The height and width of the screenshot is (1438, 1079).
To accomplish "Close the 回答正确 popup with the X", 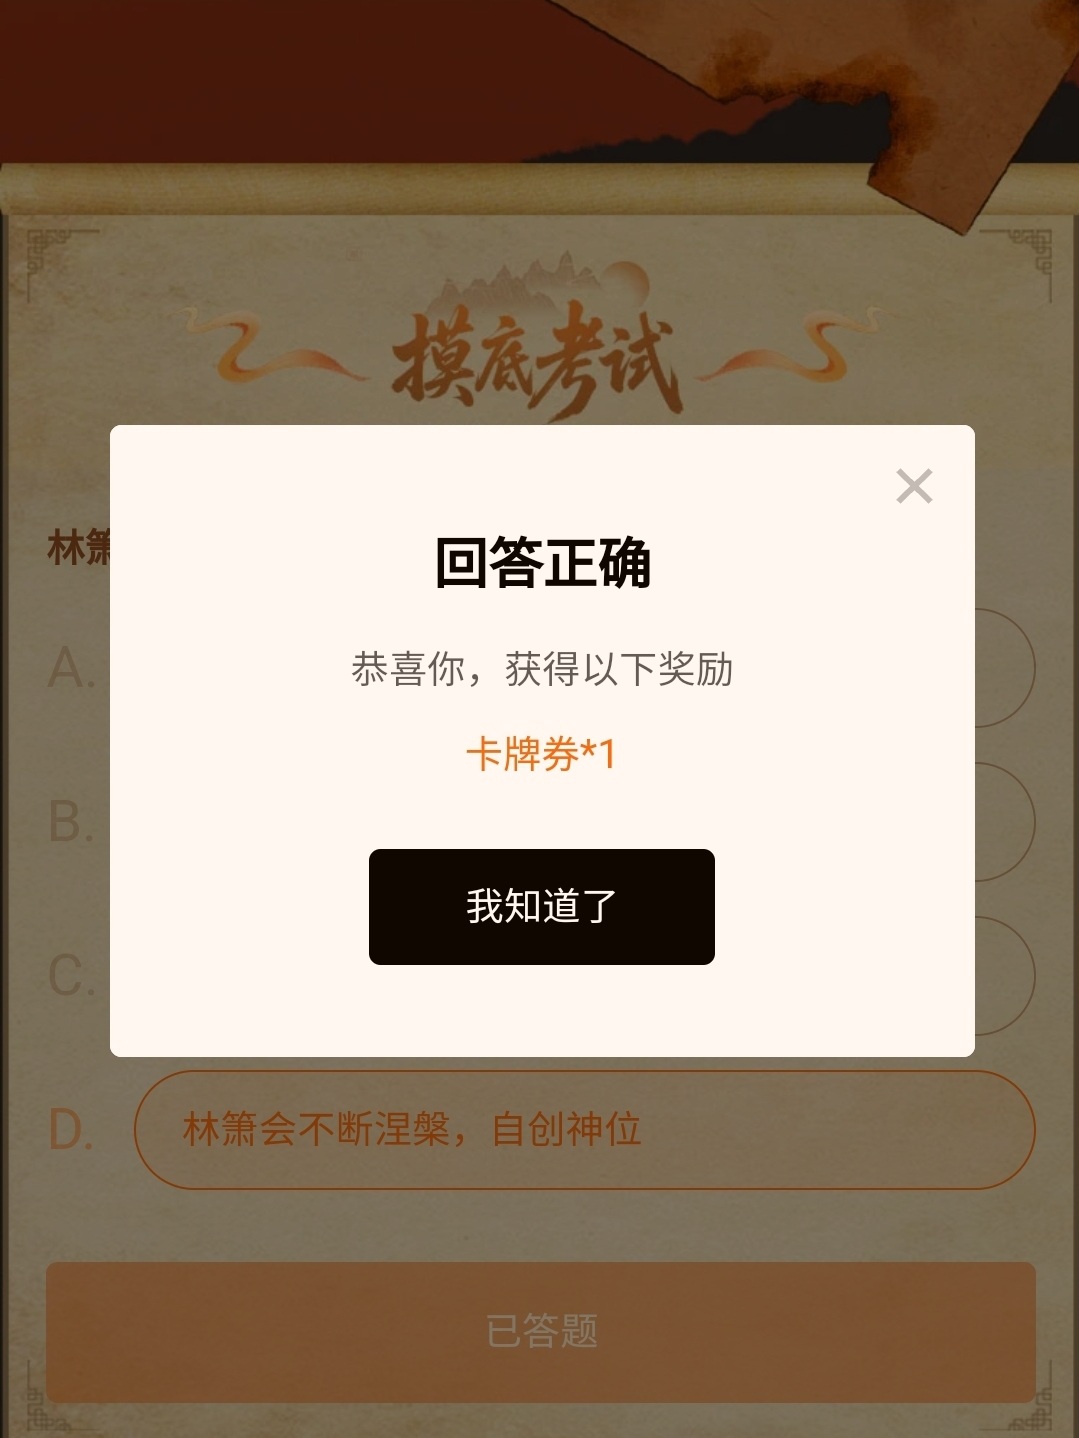I will (x=914, y=486).
